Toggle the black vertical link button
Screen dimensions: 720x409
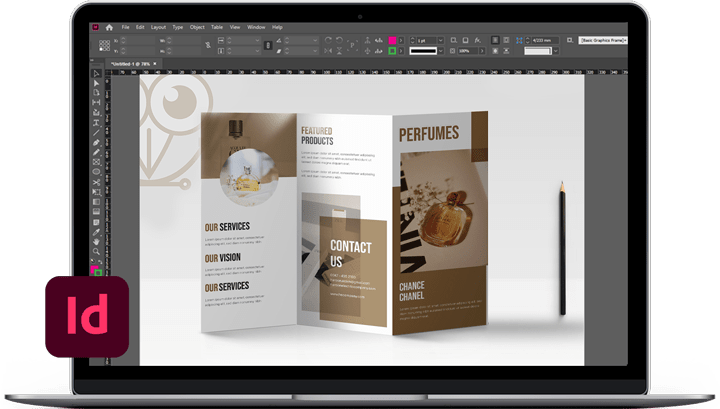pyautogui.click(x=268, y=45)
